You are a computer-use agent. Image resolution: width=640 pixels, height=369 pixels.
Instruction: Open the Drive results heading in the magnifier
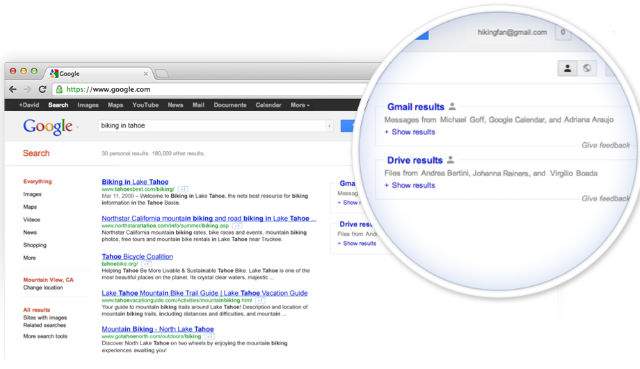pyautogui.click(x=415, y=160)
